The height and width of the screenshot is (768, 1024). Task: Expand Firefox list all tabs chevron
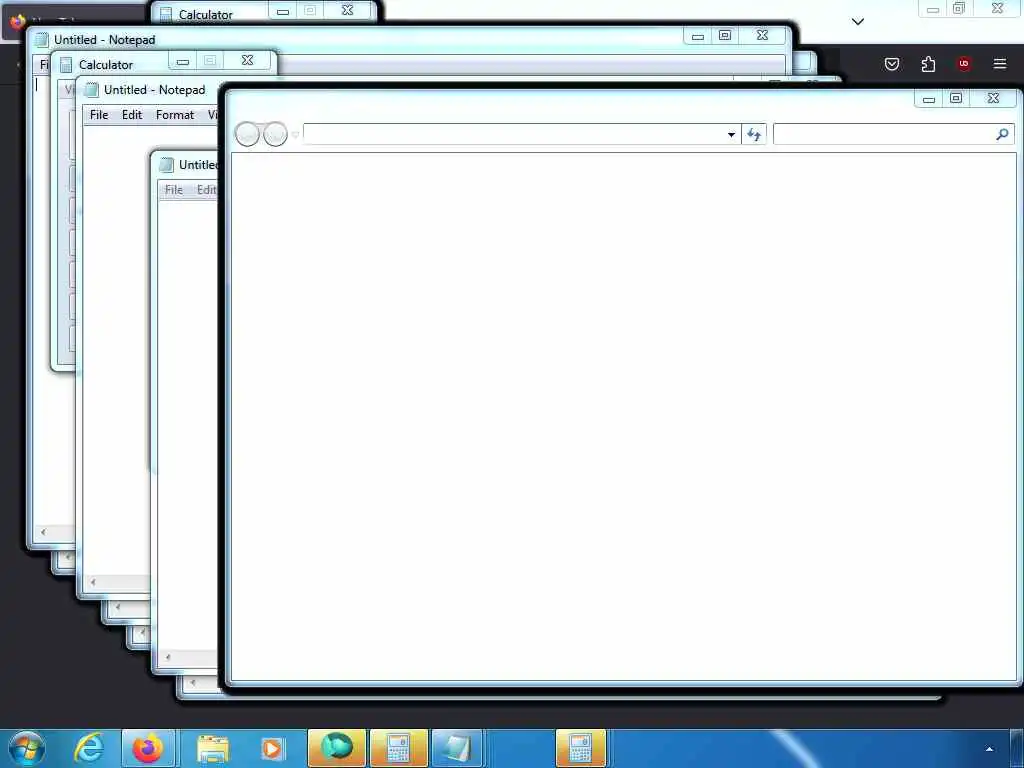click(x=857, y=22)
